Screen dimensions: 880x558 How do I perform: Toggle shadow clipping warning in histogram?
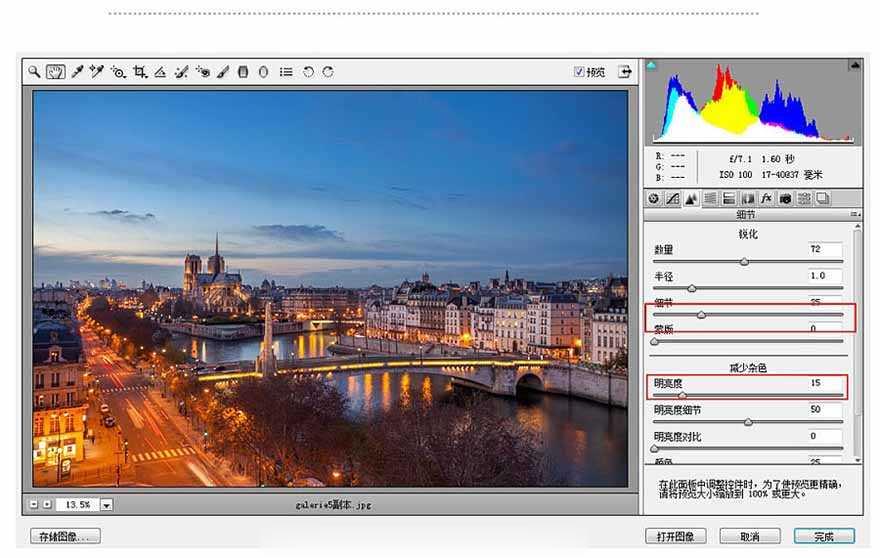[x=651, y=66]
